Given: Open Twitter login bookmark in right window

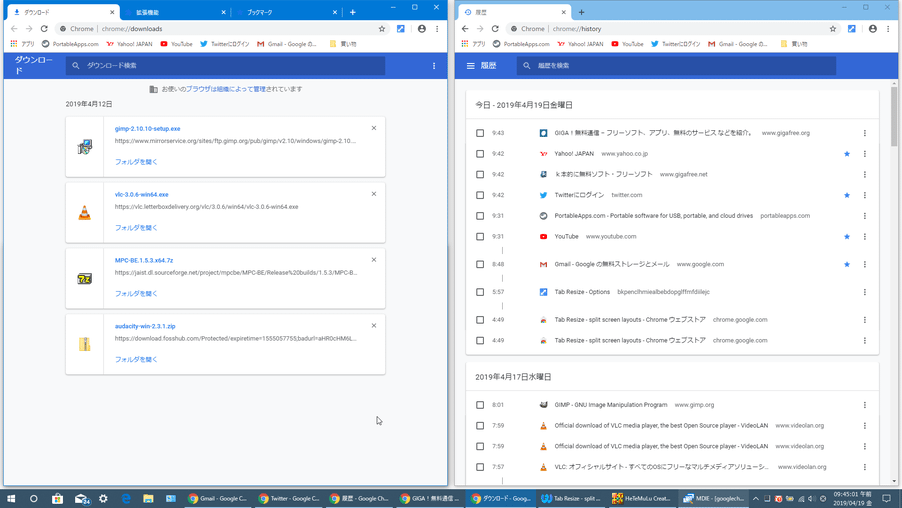Looking at the screenshot, I should coord(675,44).
